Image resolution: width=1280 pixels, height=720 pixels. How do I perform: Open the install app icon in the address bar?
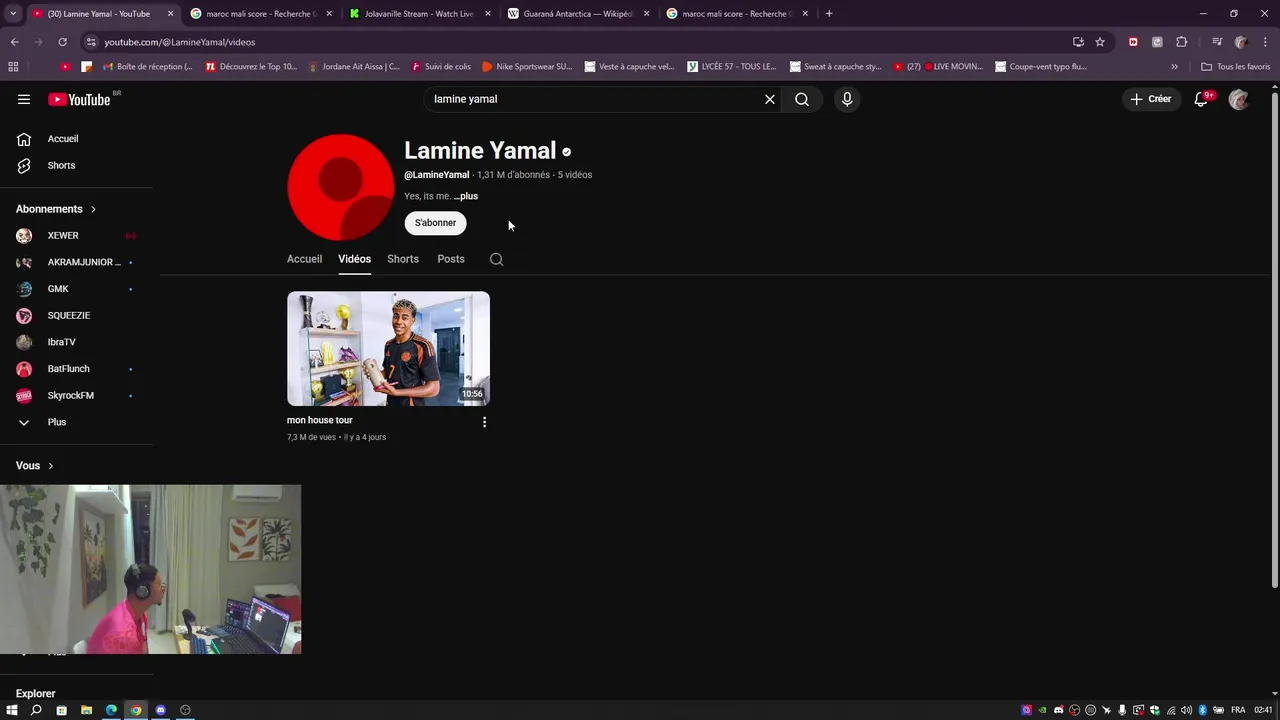point(1078,42)
